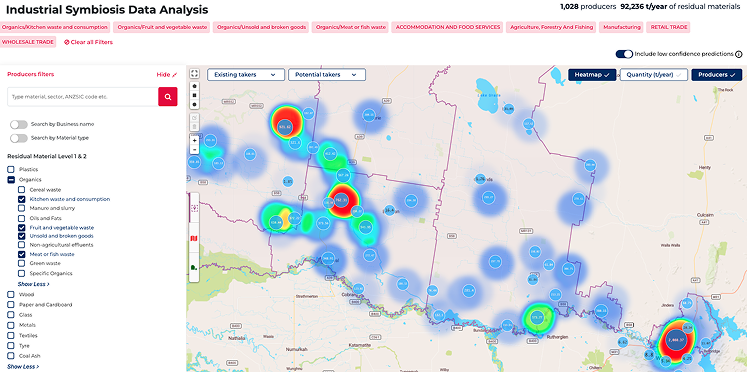
Task: Click the red map layer icon
Action: [x=194, y=237]
